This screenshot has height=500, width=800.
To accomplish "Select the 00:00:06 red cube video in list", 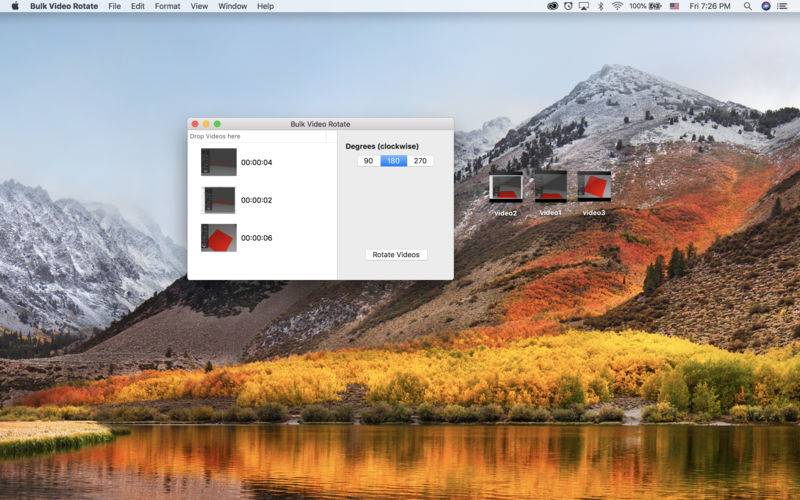I will [x=218, y=238].
